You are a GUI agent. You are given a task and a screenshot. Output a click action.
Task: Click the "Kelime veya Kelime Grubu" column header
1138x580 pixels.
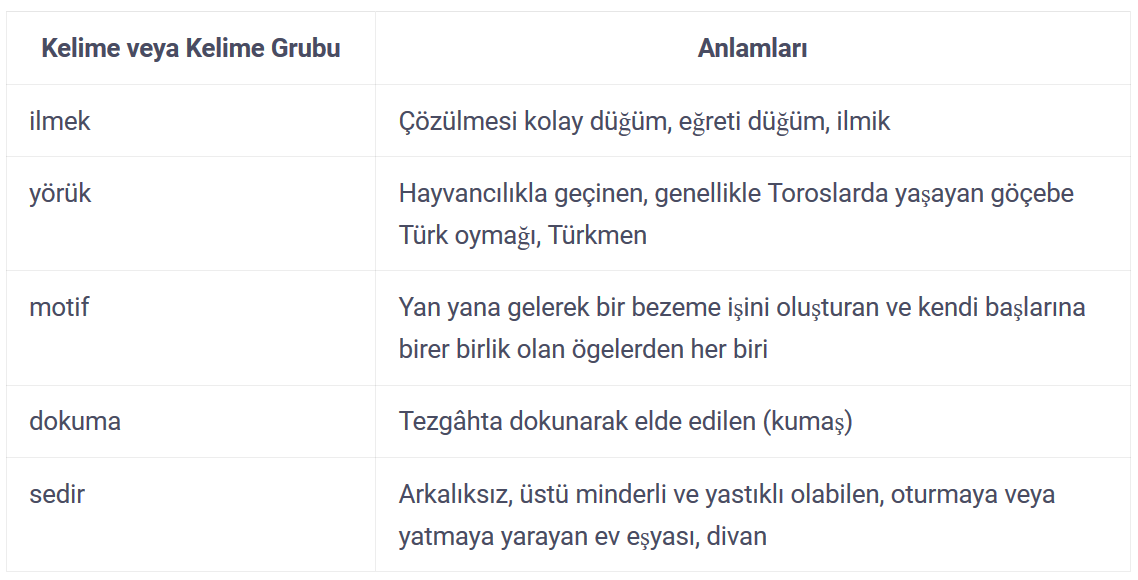(191, 49)
